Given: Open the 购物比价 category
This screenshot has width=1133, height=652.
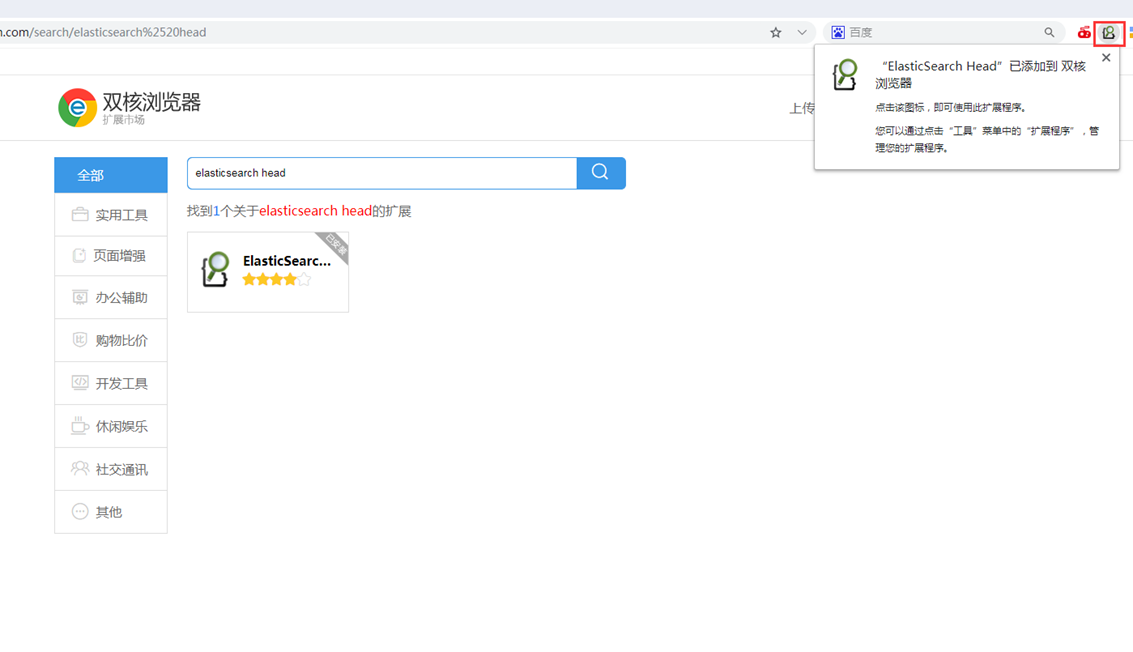Looking at the screenshot, I should [111, 340].
